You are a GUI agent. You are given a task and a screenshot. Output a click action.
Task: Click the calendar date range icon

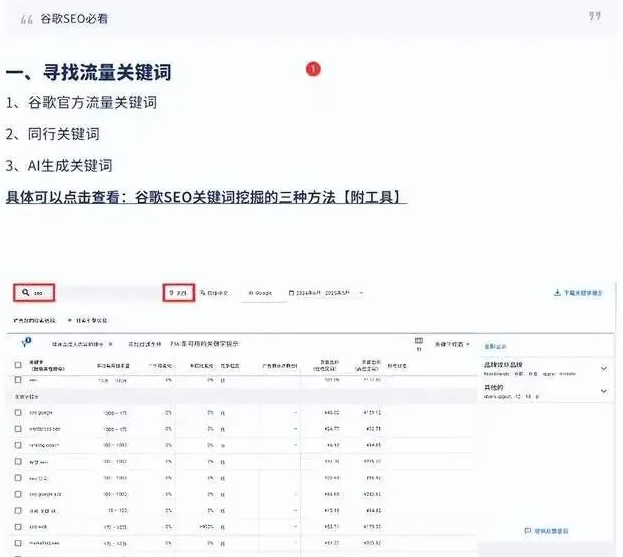tap(291, 293)
